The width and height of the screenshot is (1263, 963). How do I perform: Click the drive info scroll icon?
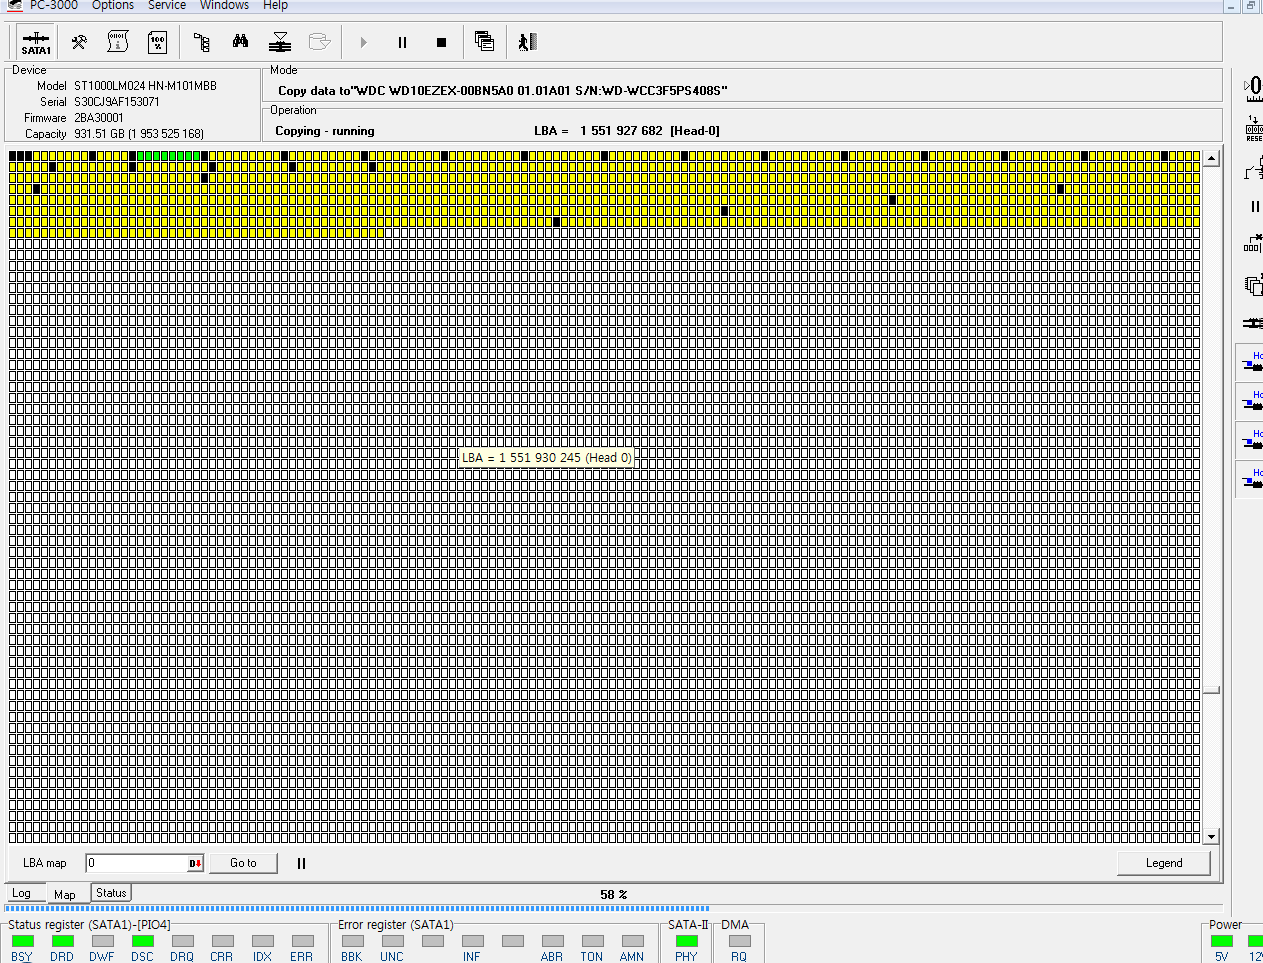[118, 42]
